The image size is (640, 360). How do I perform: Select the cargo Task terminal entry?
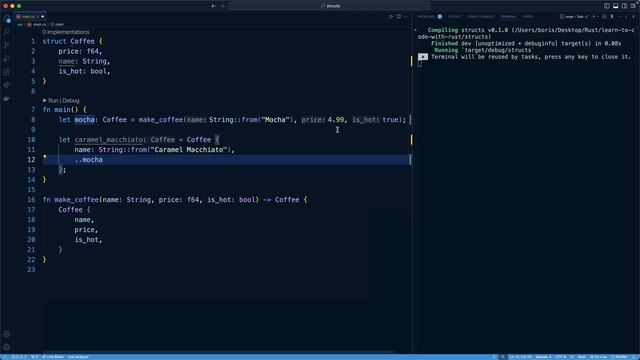(x=572, y=17)
